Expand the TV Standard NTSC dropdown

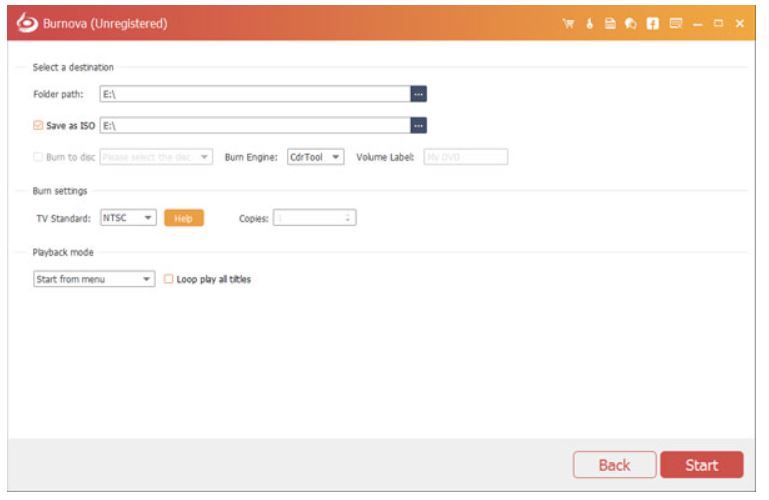(x=128, y=218)
